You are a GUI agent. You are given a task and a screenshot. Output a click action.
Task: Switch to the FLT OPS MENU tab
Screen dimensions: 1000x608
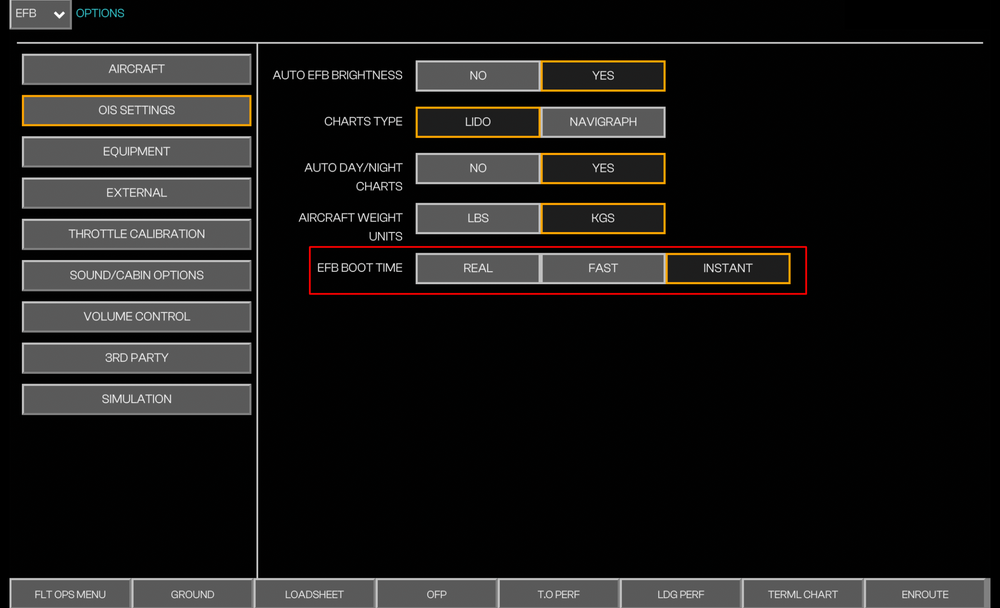point(70,594)
